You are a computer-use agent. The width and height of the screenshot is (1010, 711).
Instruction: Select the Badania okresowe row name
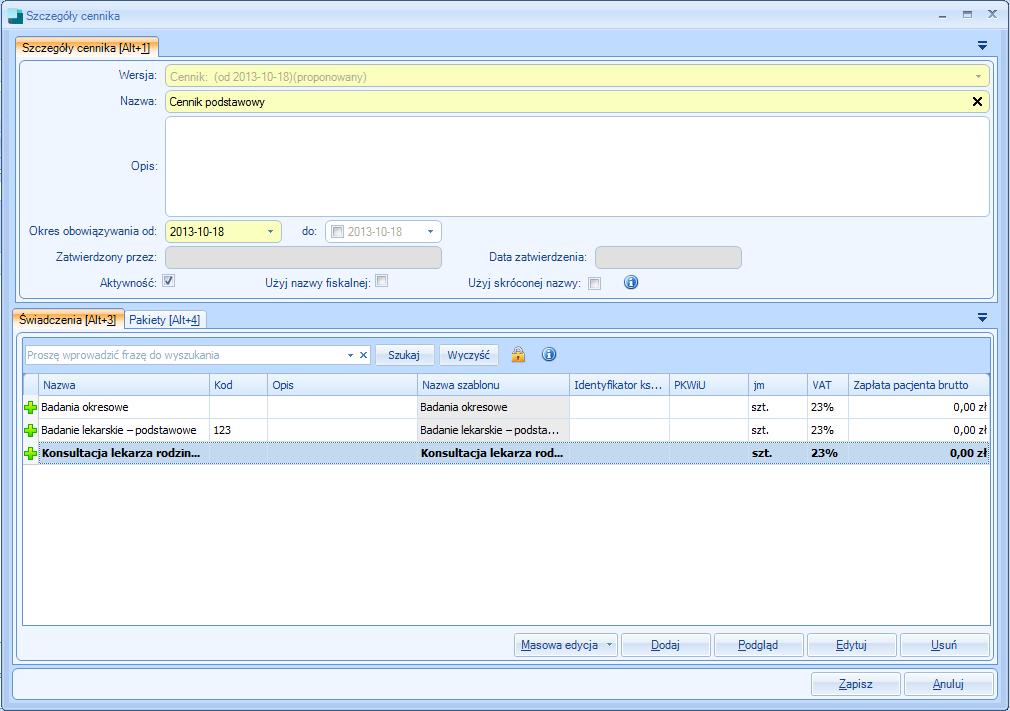tap(84, 408)
